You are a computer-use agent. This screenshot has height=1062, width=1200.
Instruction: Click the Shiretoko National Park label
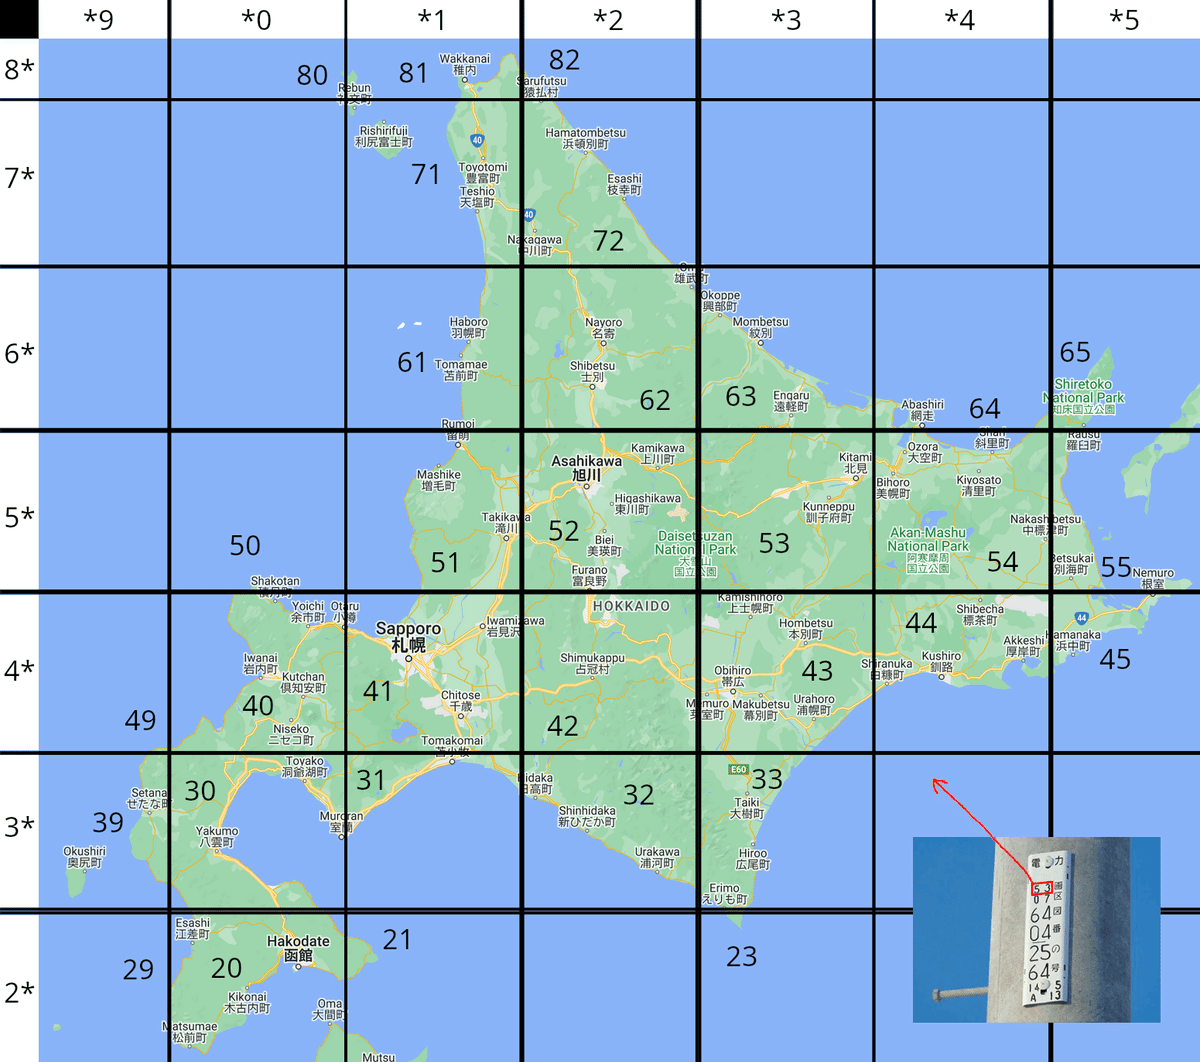pos(1083,396)
